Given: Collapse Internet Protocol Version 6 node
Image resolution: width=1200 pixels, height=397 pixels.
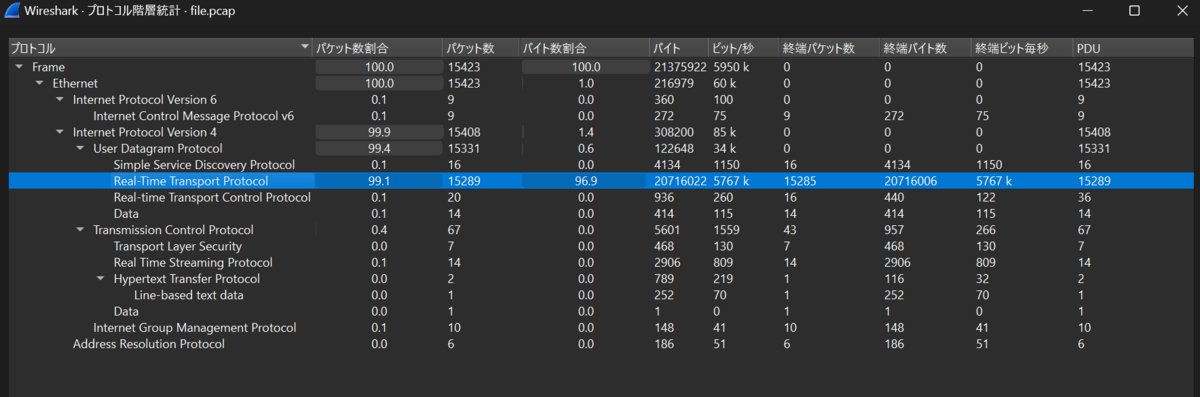Looking at the screenshot, I should pos(59,100).
